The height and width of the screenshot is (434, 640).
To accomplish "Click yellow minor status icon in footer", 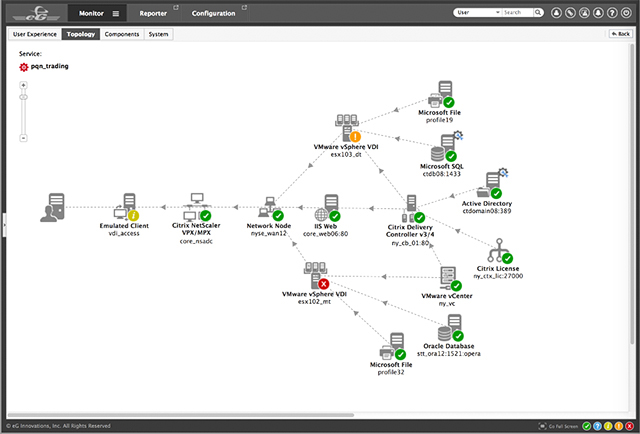I will click(608, 426).
